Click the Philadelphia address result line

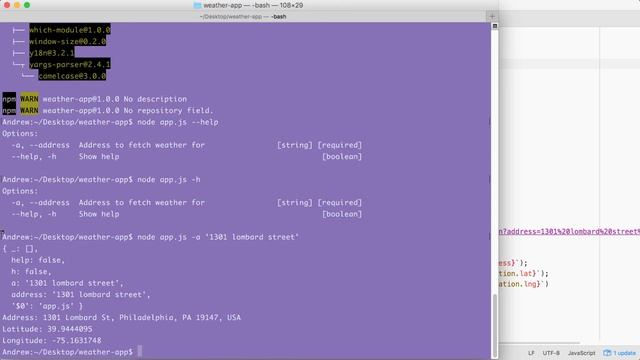pyautogui.click(x=122, y=318)
